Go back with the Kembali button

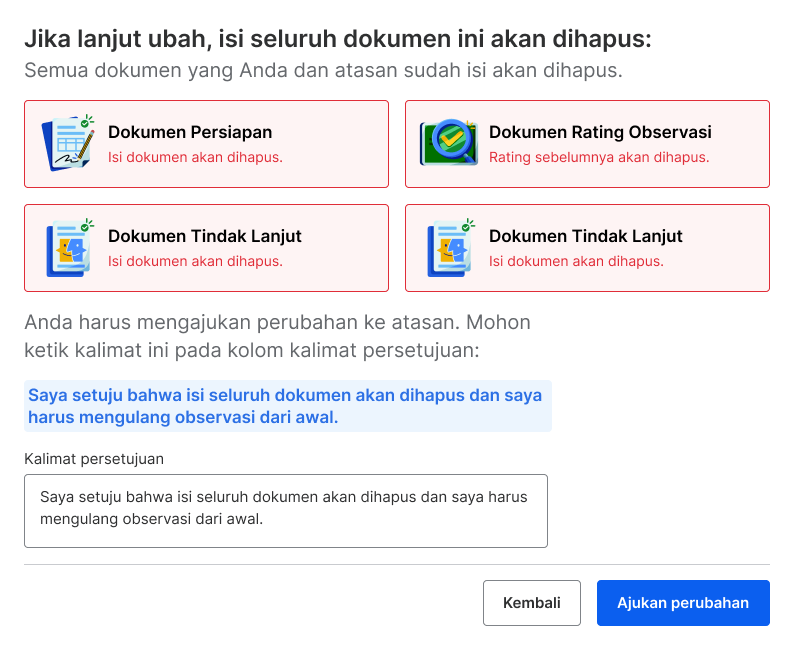pos(532,603)
